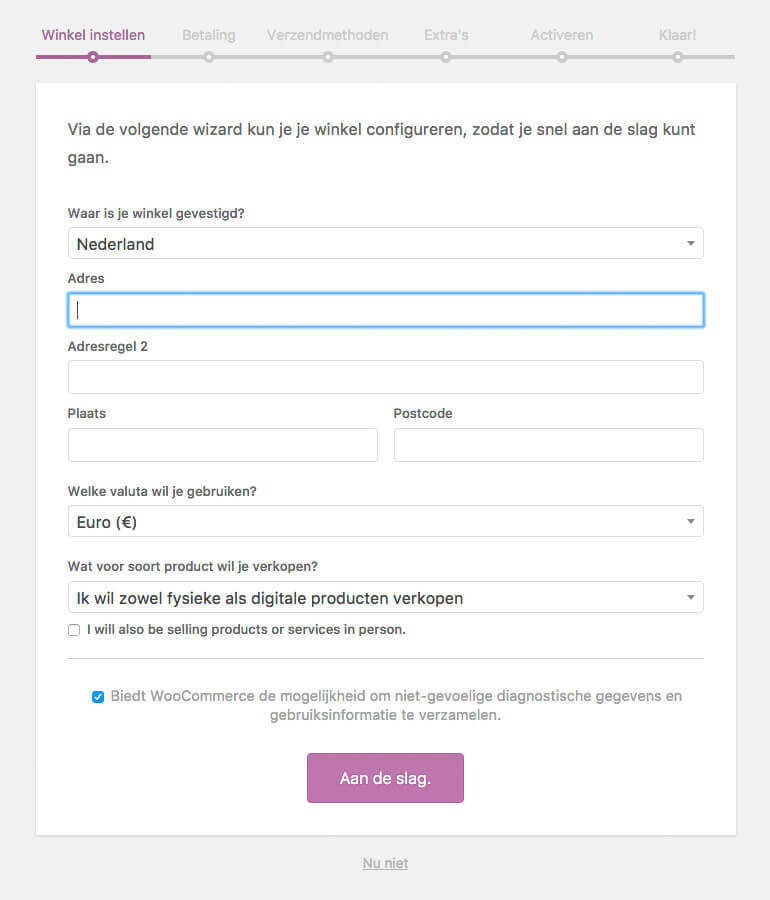Screen dimensions: 770x900
Task: Click the Nu niet link
Action: coord(385,862)
